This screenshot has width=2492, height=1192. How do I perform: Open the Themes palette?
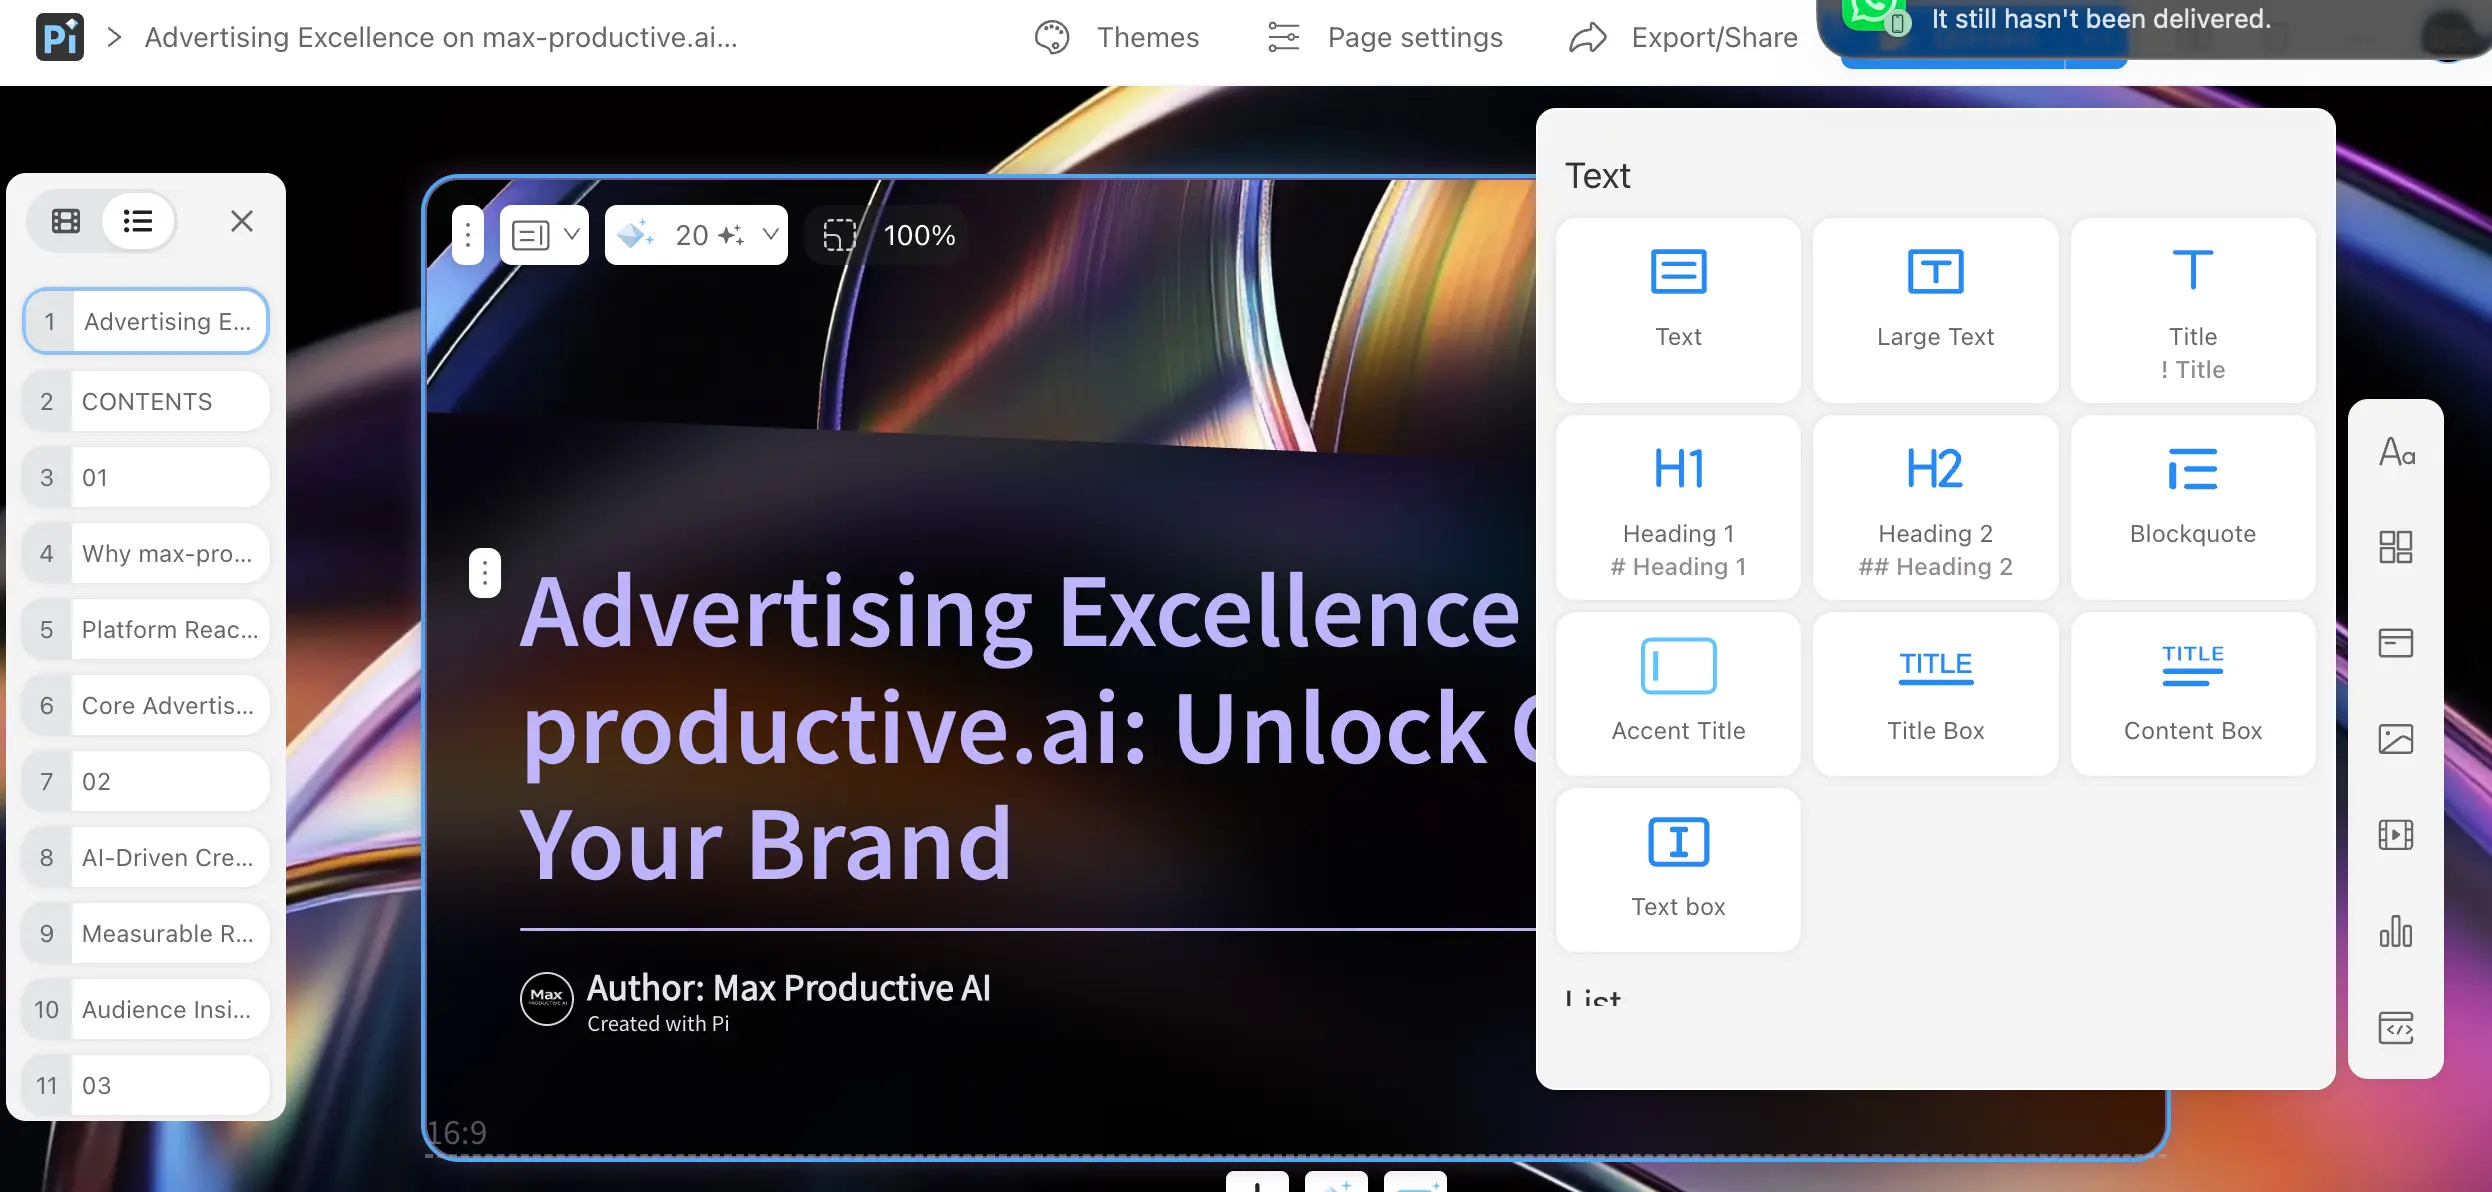[1116, 38]
